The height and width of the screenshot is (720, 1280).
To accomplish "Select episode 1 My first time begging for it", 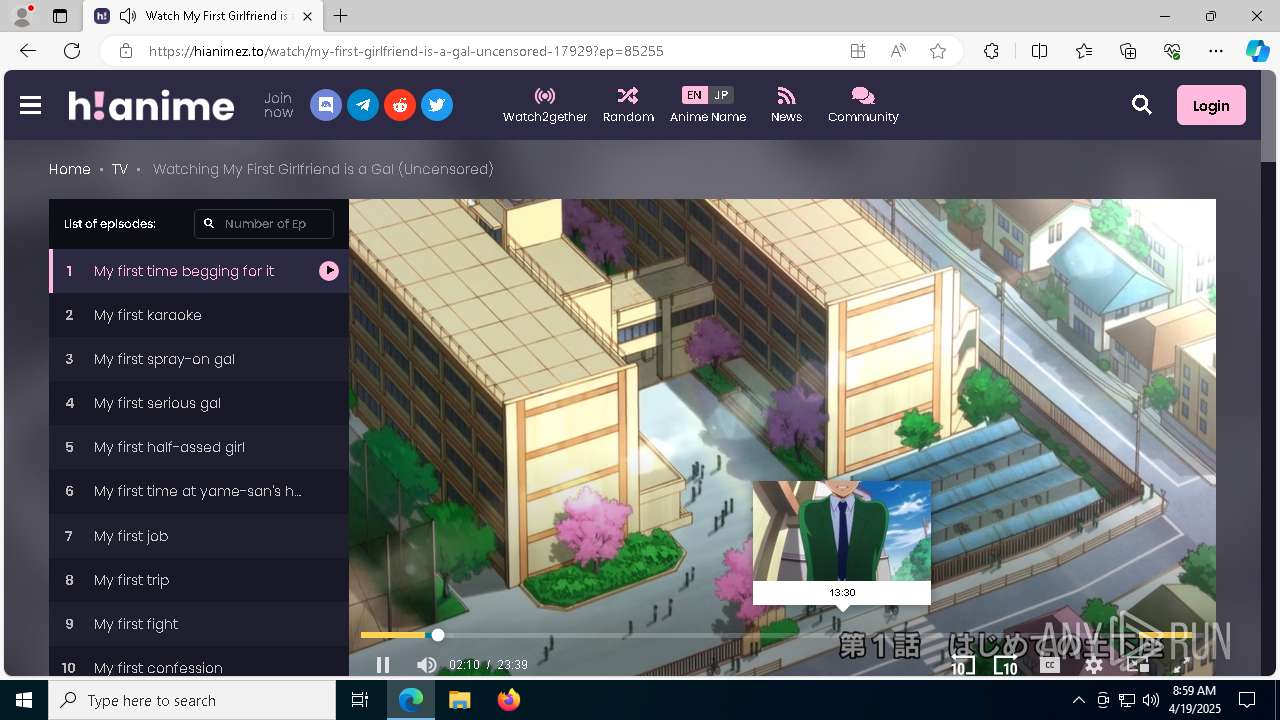I will [199, 271].
